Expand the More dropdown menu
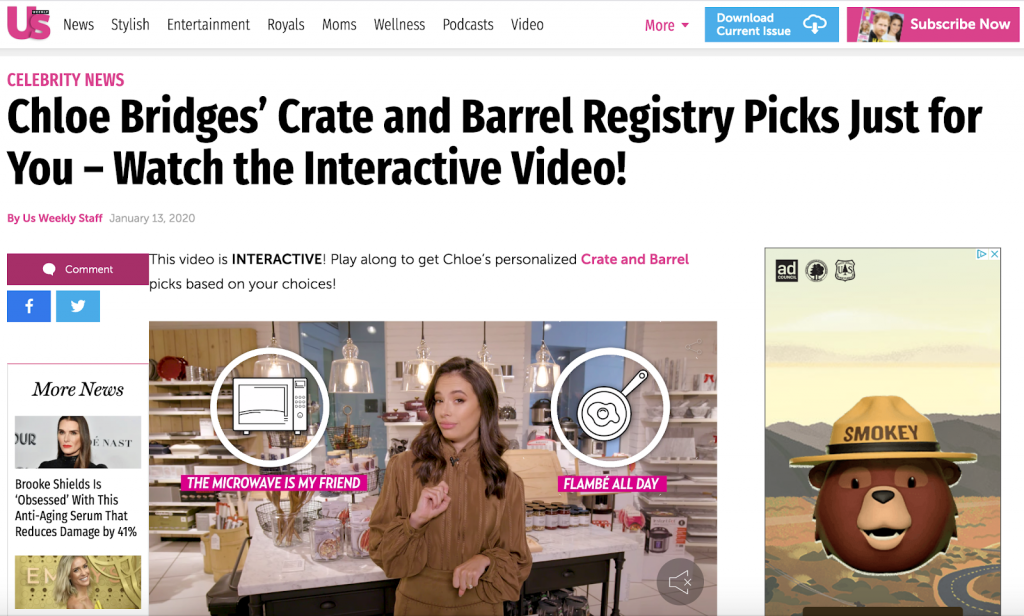 pyautogui.click(x=667, y=25)
